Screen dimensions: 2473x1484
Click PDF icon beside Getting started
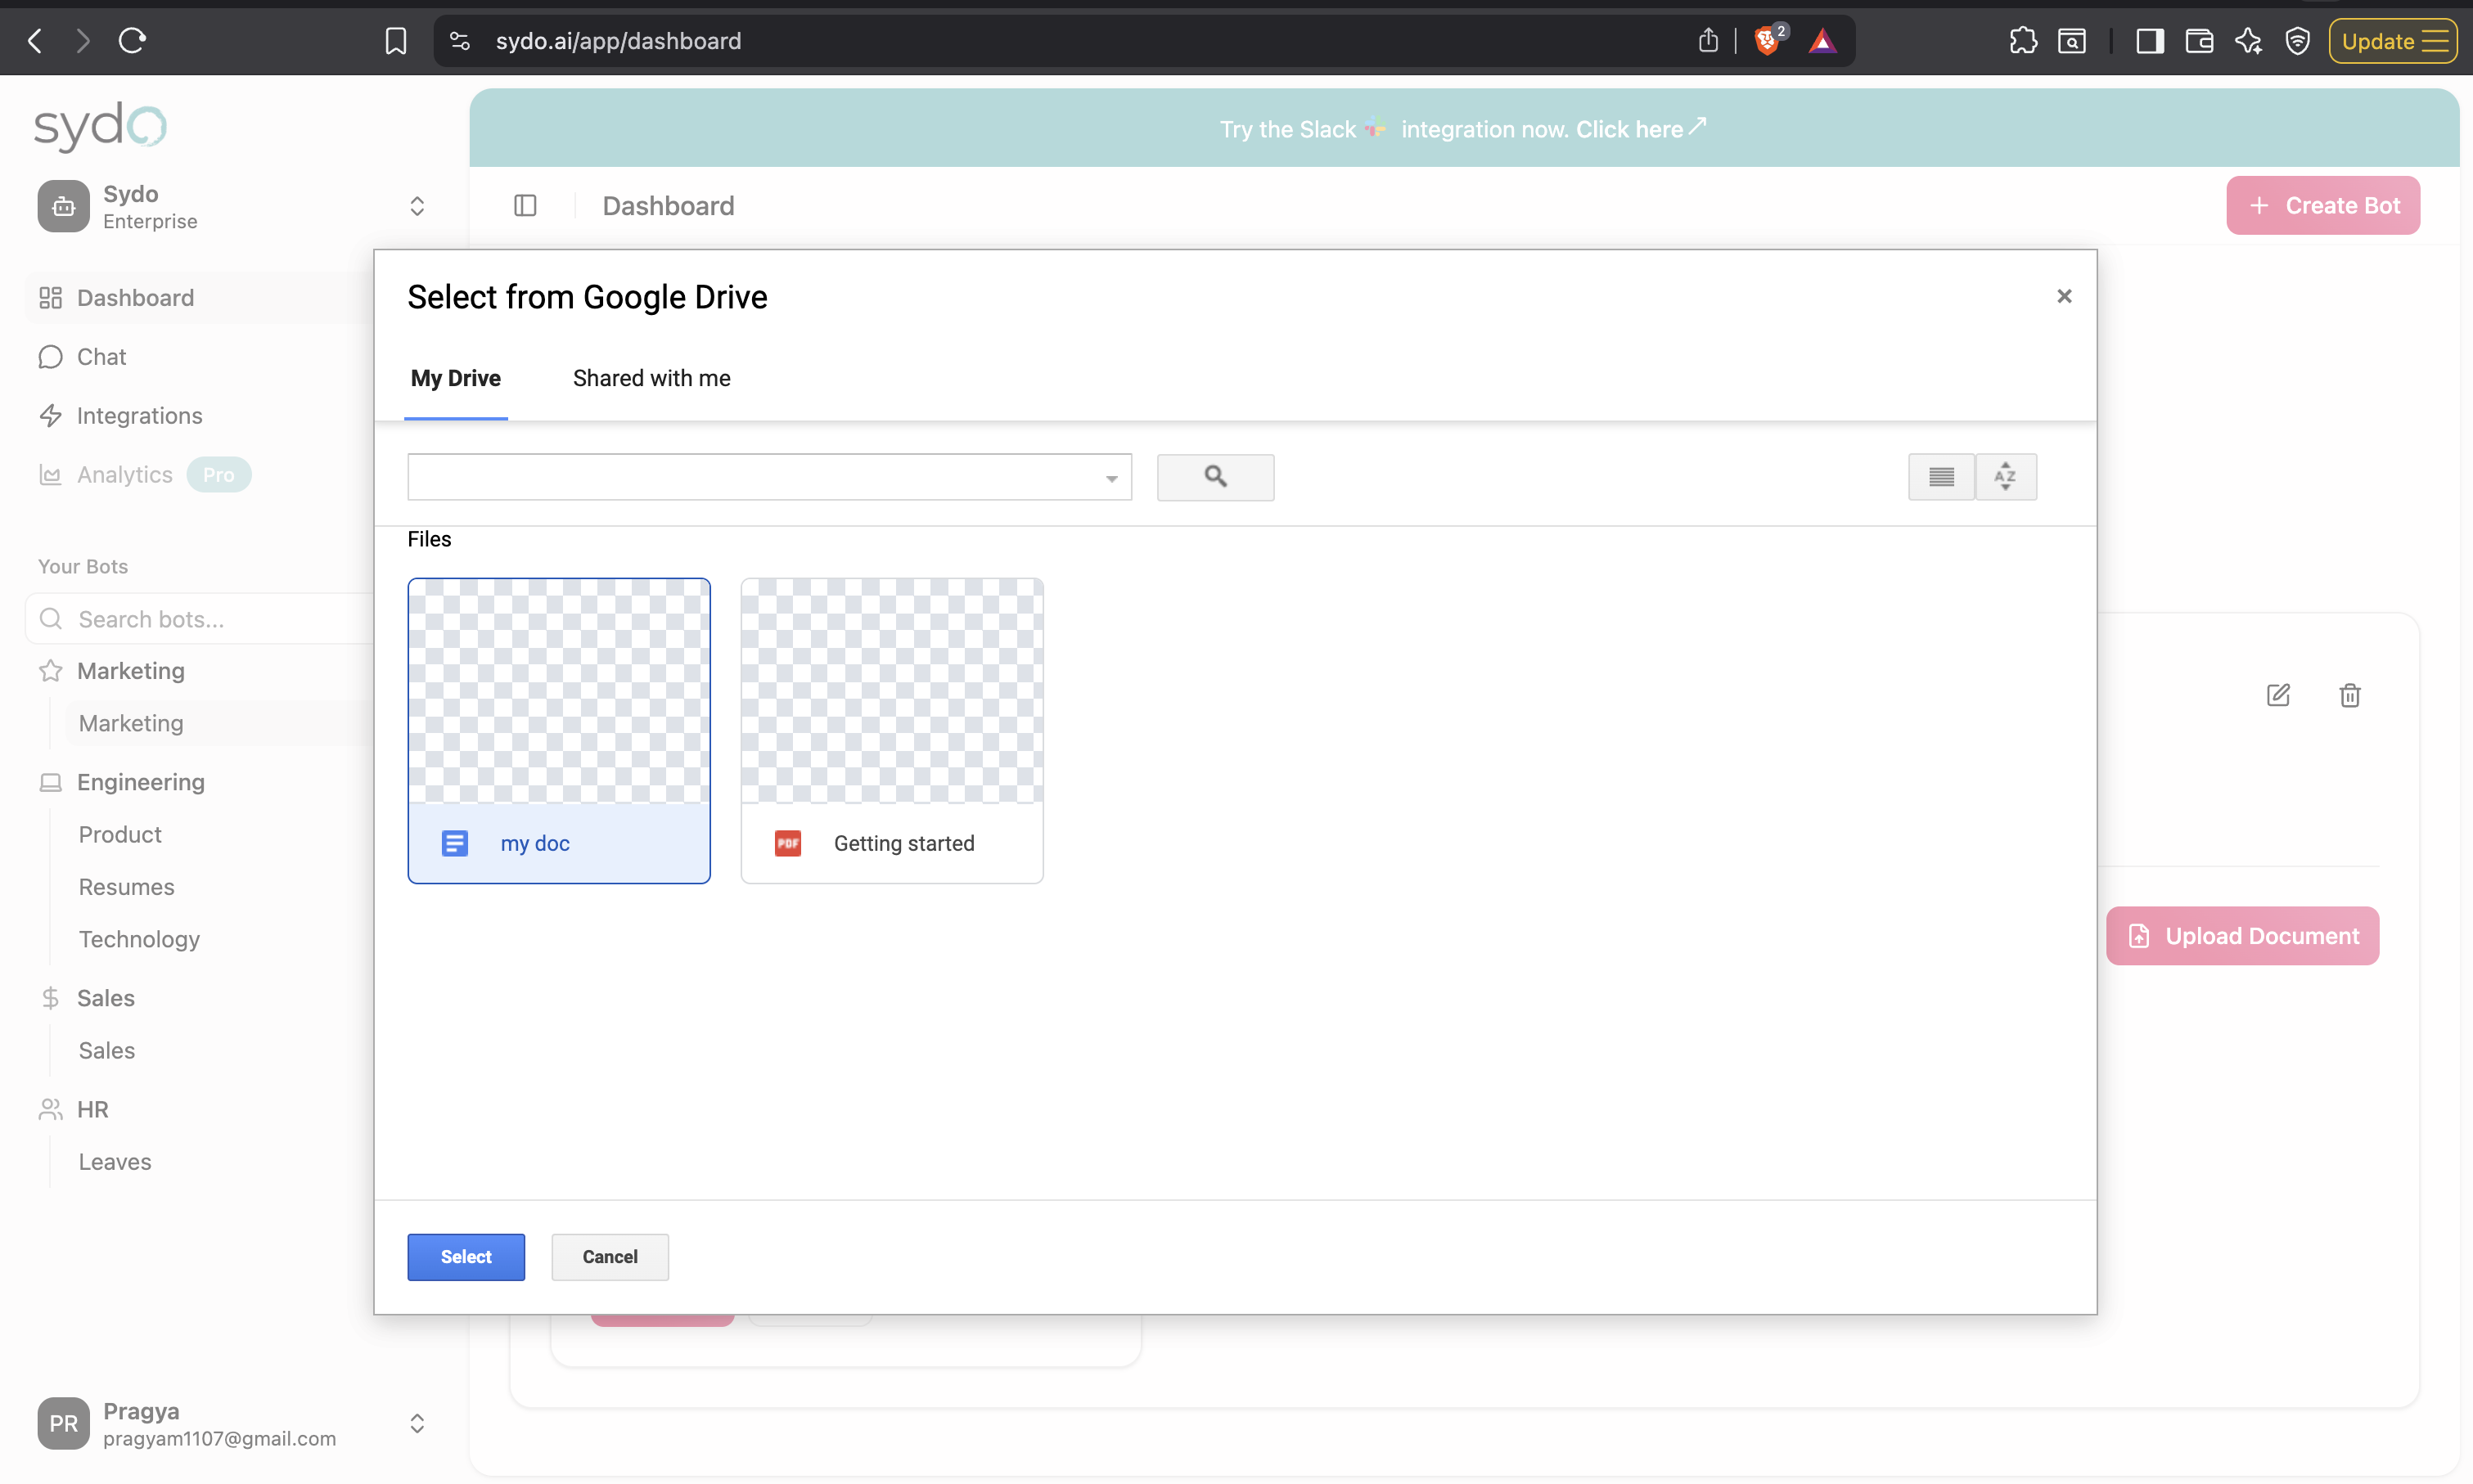tap(788, 844)
